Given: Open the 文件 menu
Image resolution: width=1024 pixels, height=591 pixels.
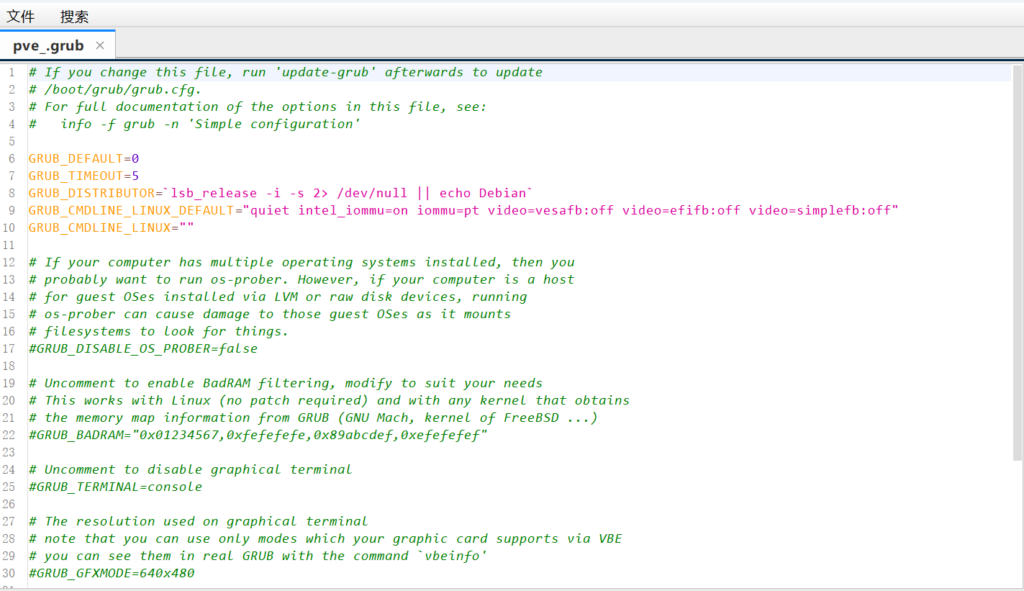Looking at the screenshot, I should click(x=20, y=16).
